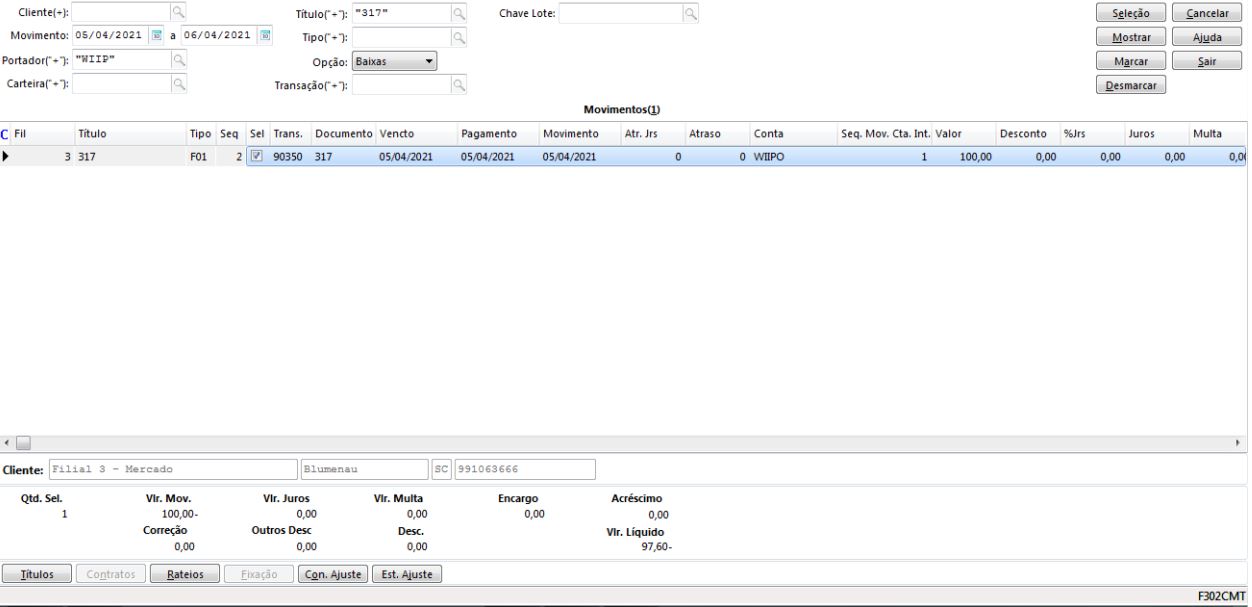Click the grid configuration C icon

pos(5,134)
